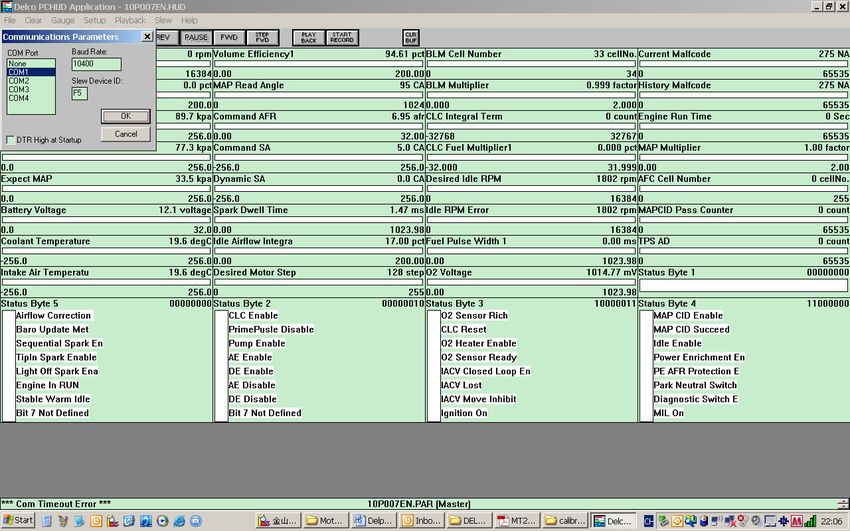Click the Battery Voltage gauge bar
850x531 pixels.
tap(106, 220)
